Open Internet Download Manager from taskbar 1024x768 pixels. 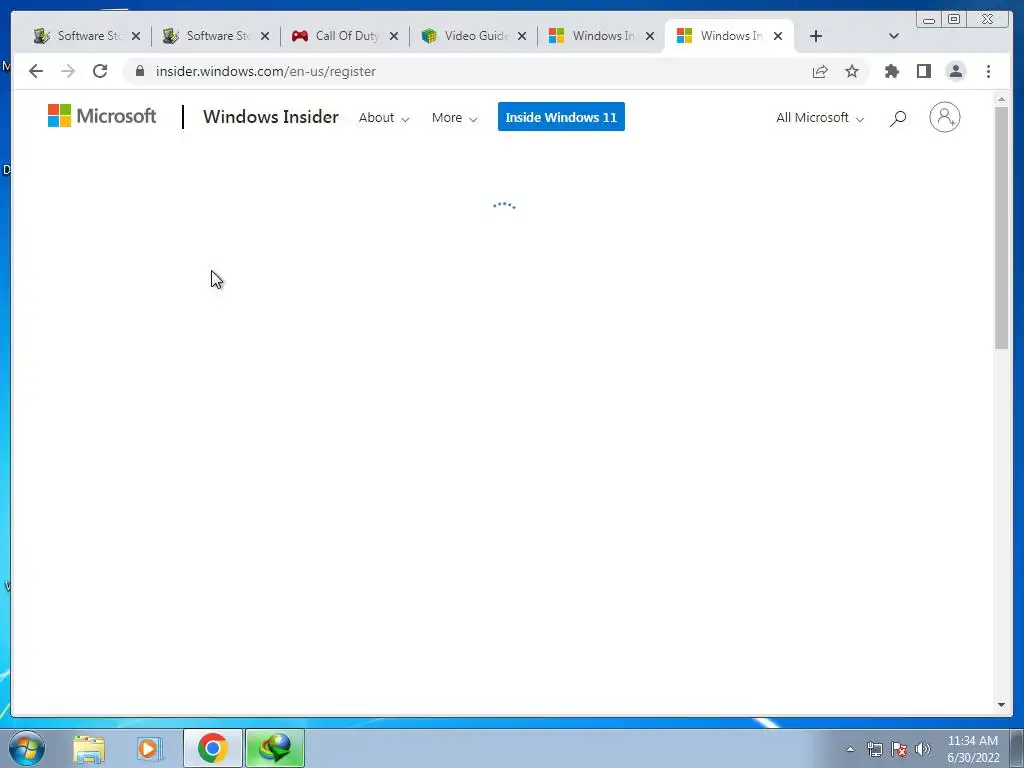point(275,748)
